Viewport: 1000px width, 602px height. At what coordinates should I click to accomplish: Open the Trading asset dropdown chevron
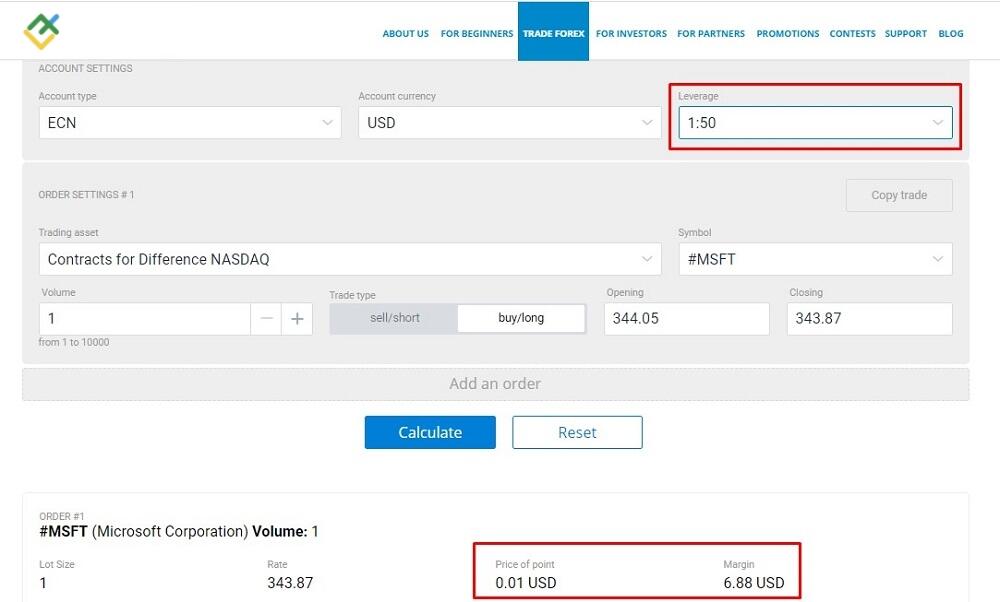tap(647, 258)
